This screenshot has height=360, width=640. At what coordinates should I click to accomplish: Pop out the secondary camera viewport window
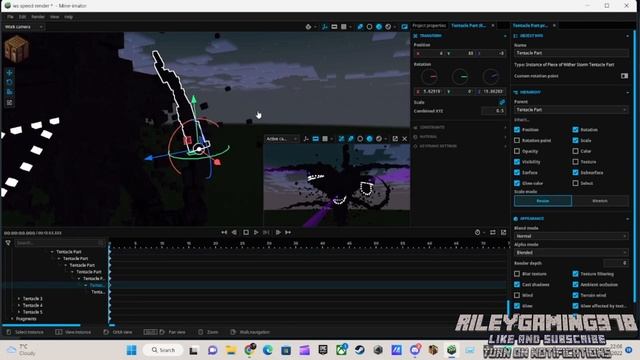coord(395,139)
